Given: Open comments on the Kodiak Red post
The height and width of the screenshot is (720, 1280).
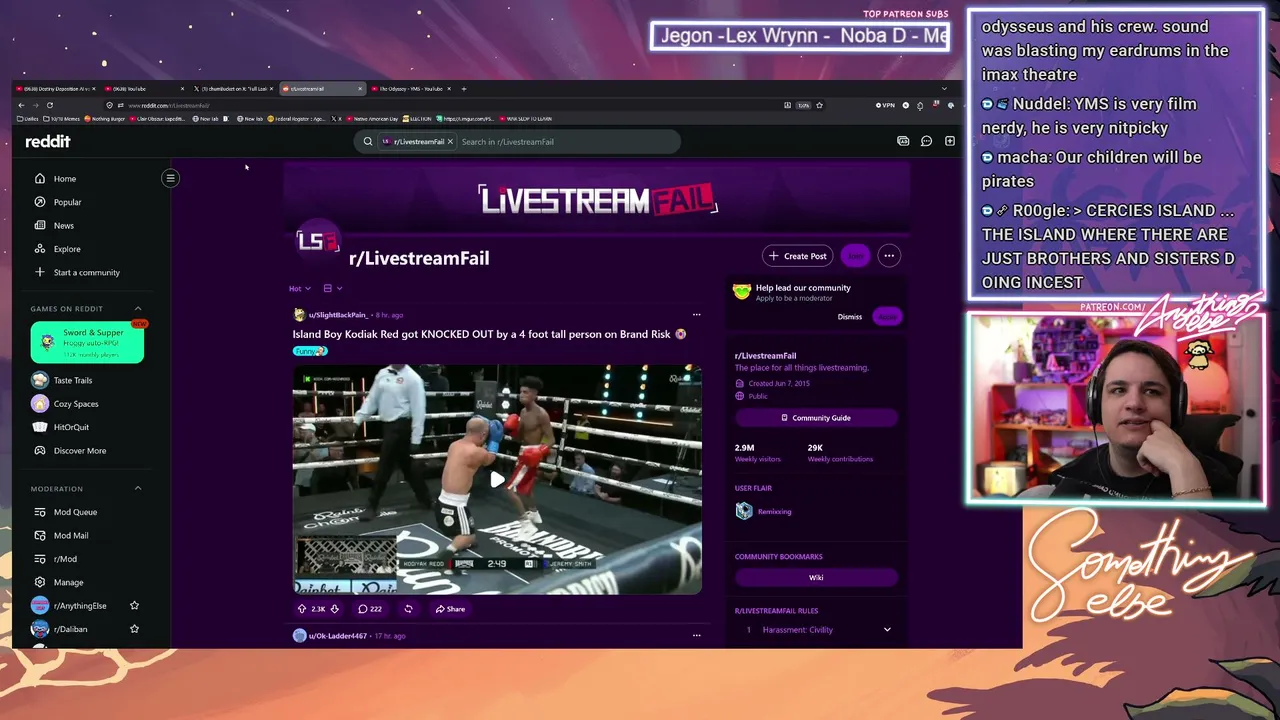Looking at the screenshot, I should pos(370,609).
